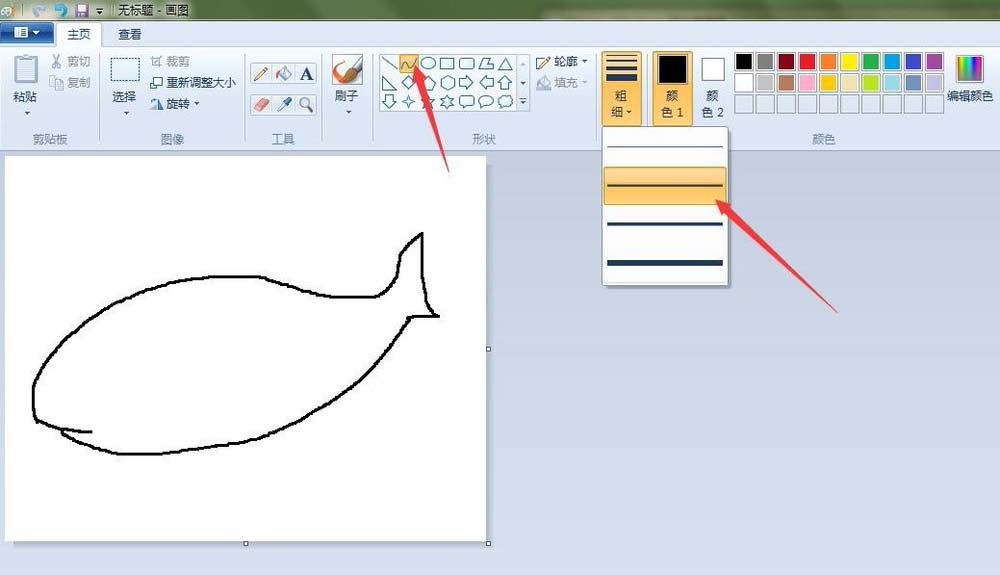Image resolution: width=1000 pixels, height=575 pixels.
Task: Choose the Triangle shape
Action: [x=505, y=63]
